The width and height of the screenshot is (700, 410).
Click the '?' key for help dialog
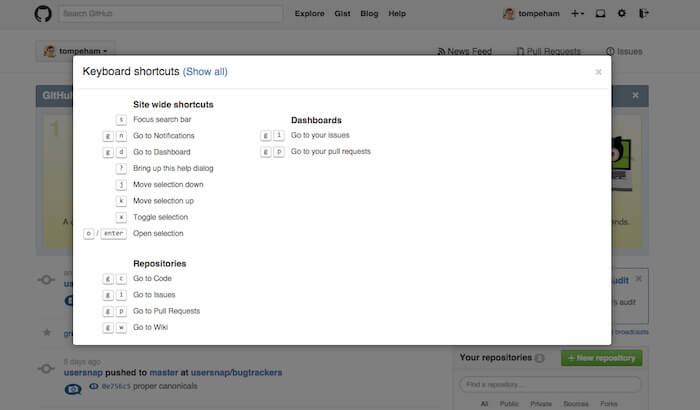(x=121, y=168)
